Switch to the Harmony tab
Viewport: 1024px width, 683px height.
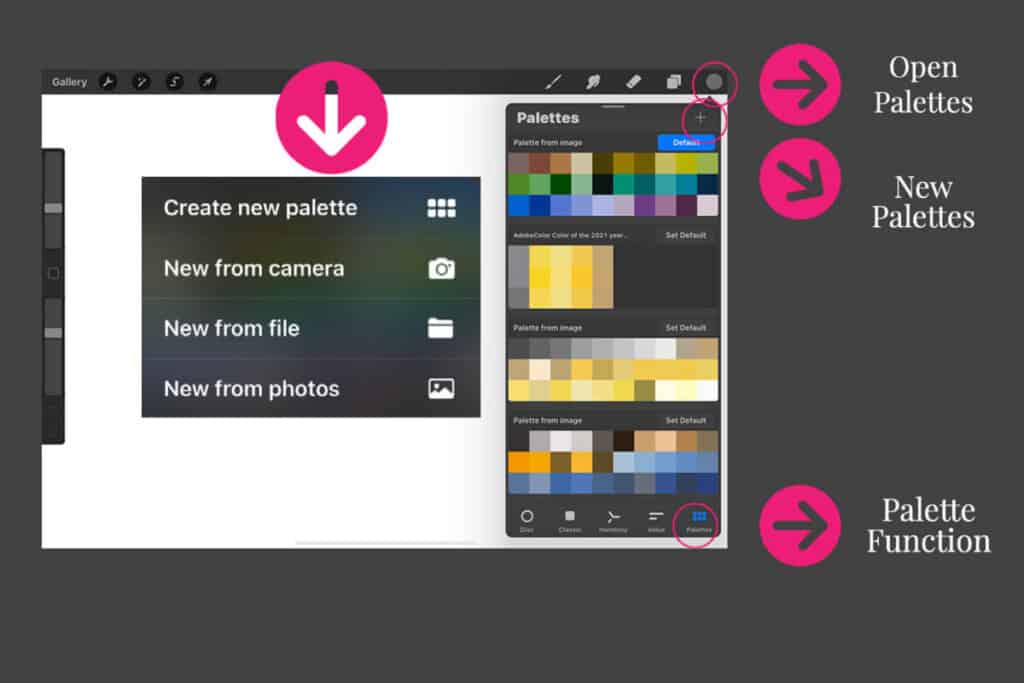(613, 520)
